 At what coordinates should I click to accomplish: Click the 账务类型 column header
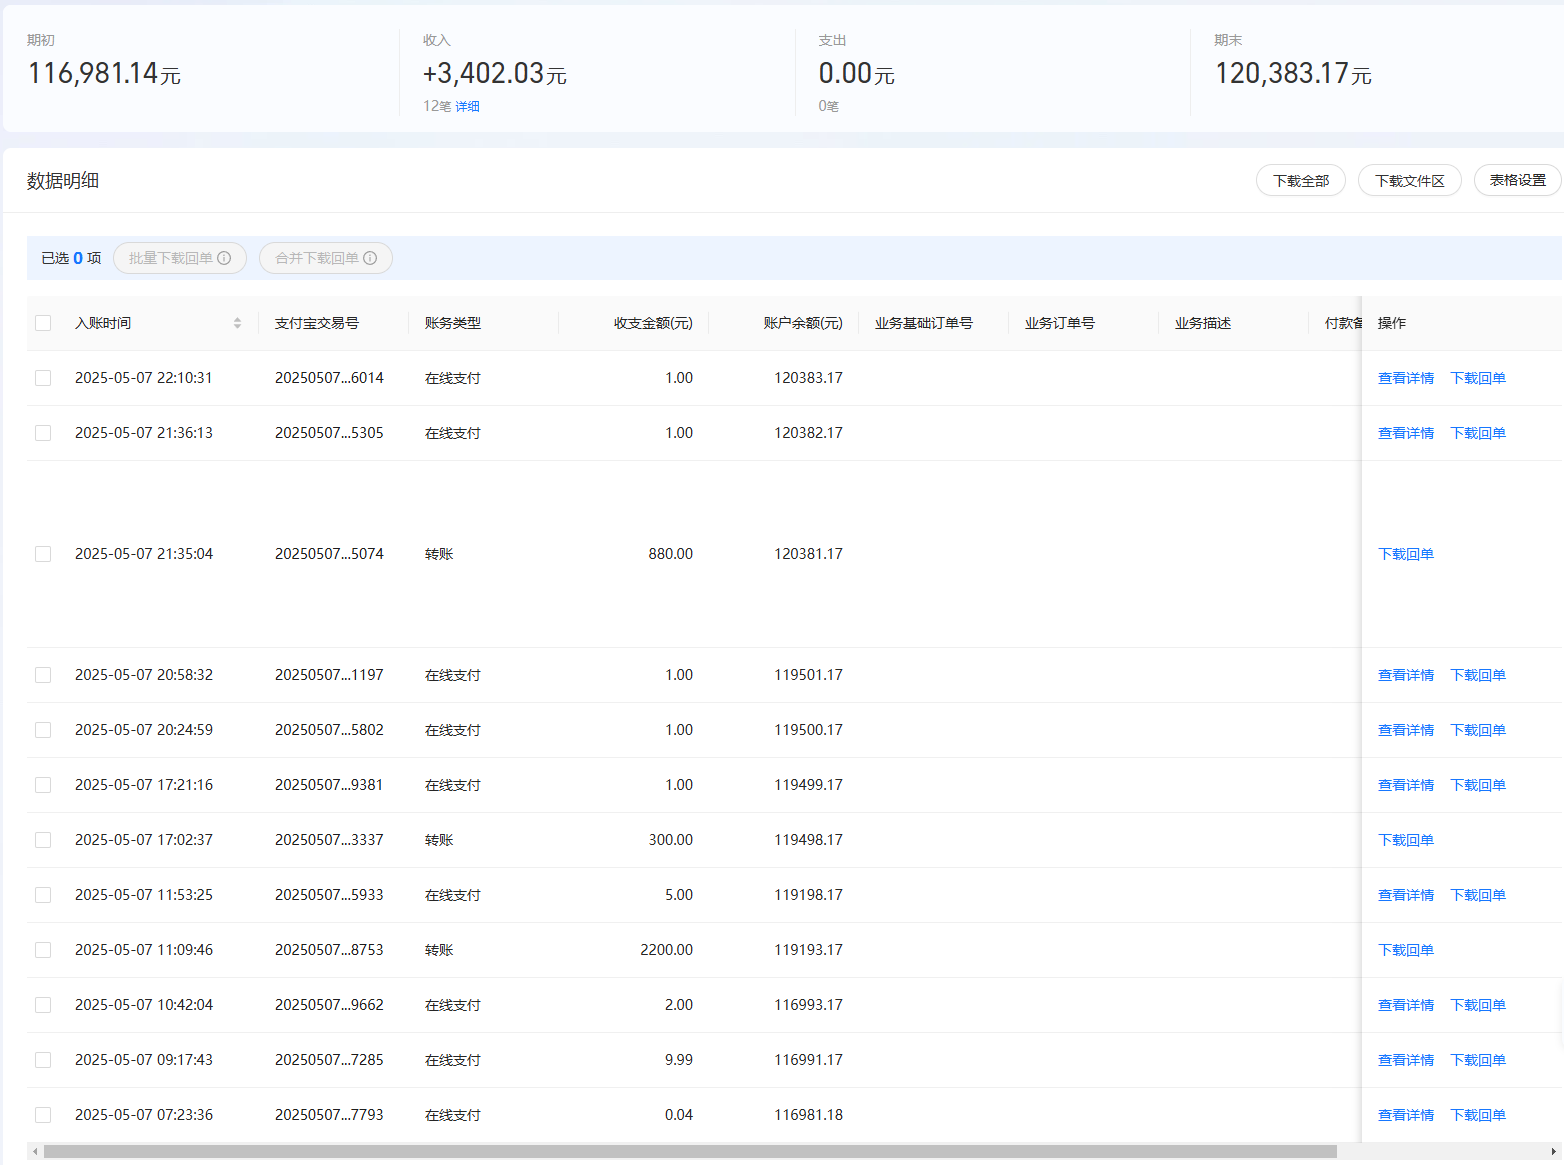(453, 323)
